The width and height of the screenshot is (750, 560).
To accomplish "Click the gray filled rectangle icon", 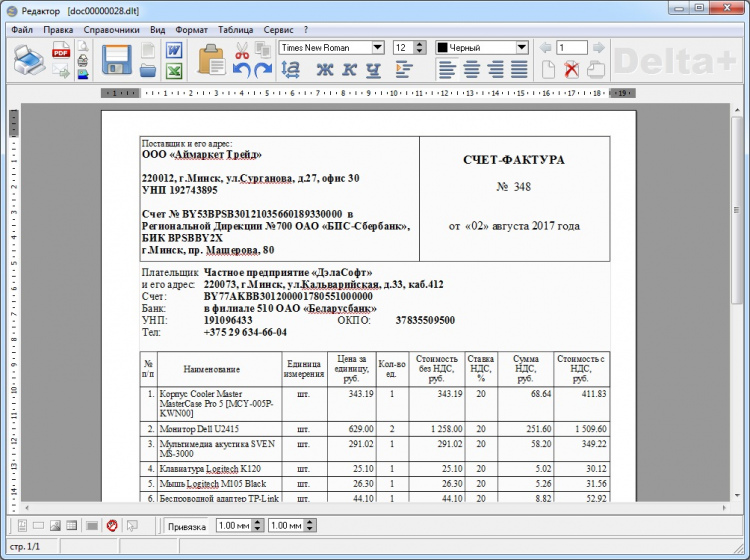I will pyautogui.click(x=92, y=526).
